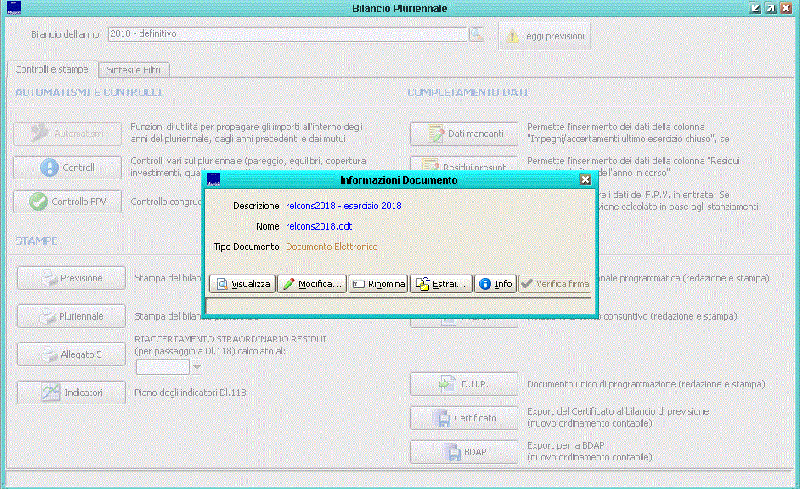Image resolution: width=800 pixels, height=489 pixels.
Task: Close the Informazioni Documento dialog
Action: (585, 180)
